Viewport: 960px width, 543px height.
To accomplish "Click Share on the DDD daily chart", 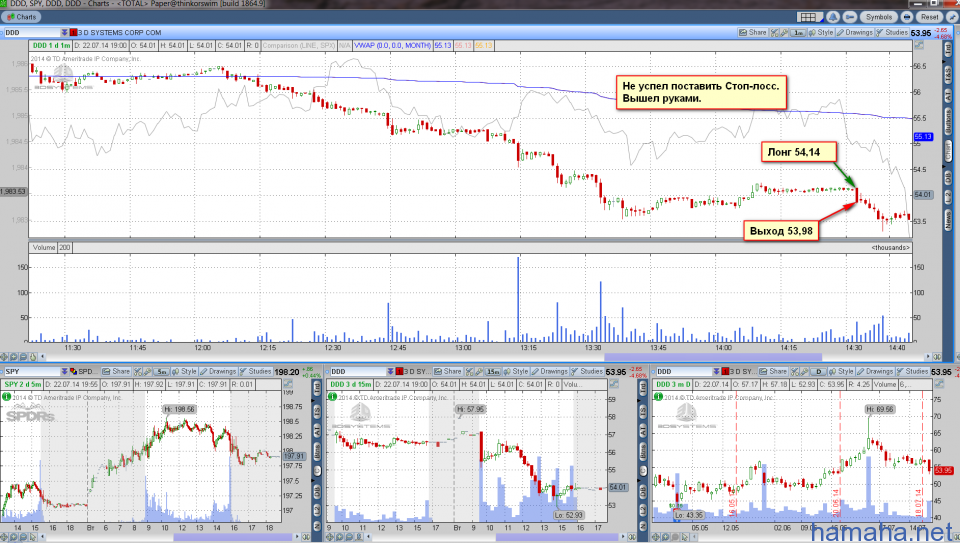I will pos(774,371).
